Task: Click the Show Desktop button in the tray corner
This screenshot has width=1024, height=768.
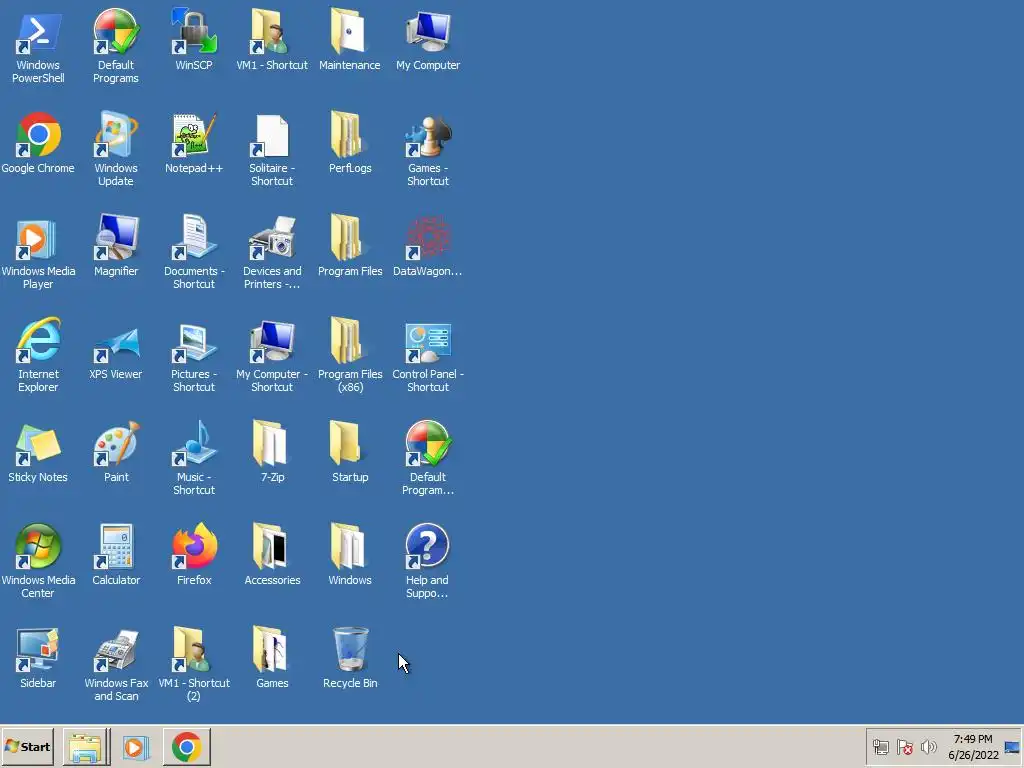Action: tap(1013, 747)
